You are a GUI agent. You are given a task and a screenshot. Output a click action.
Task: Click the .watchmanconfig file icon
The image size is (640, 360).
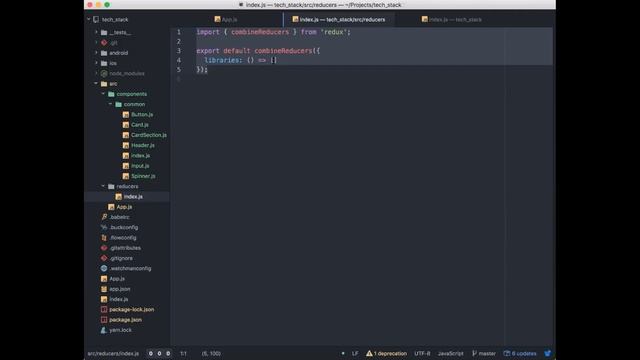coord(104,268)
